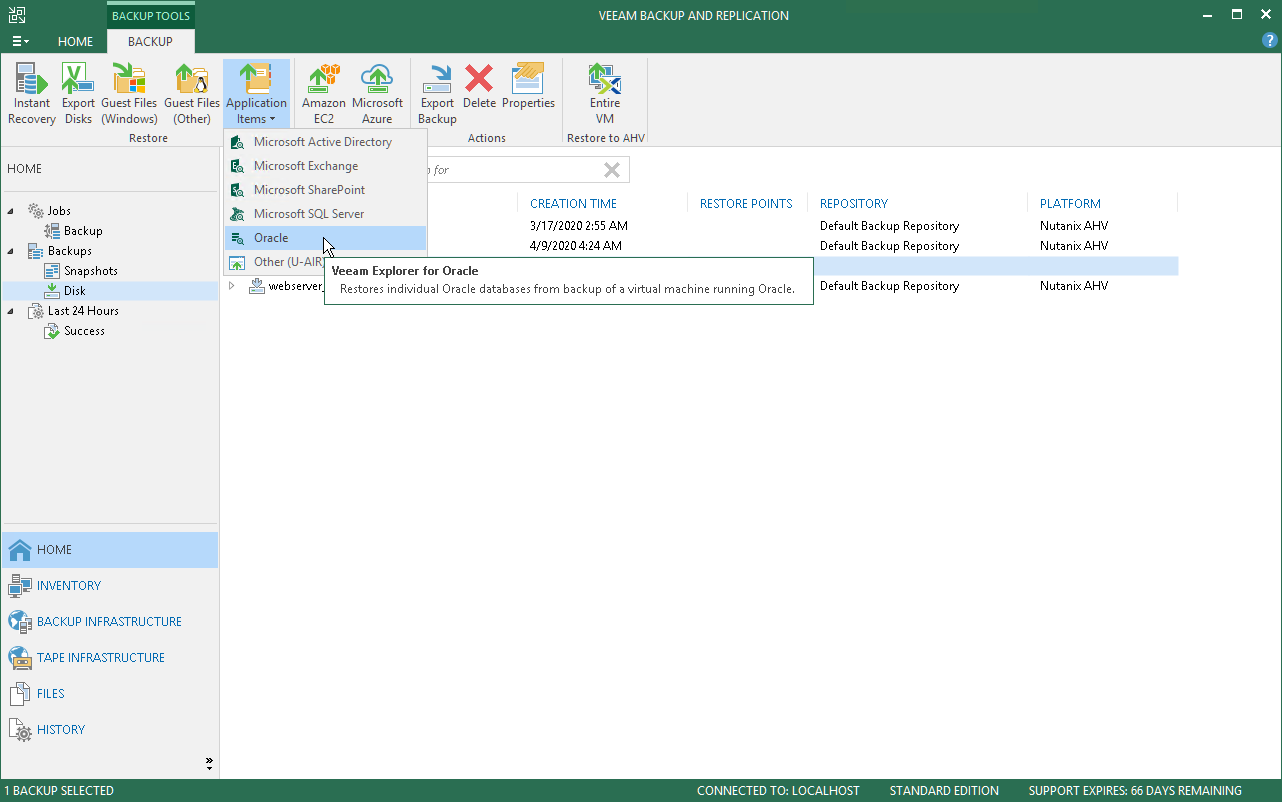Select Backup under Jobs in the tree

83,231
